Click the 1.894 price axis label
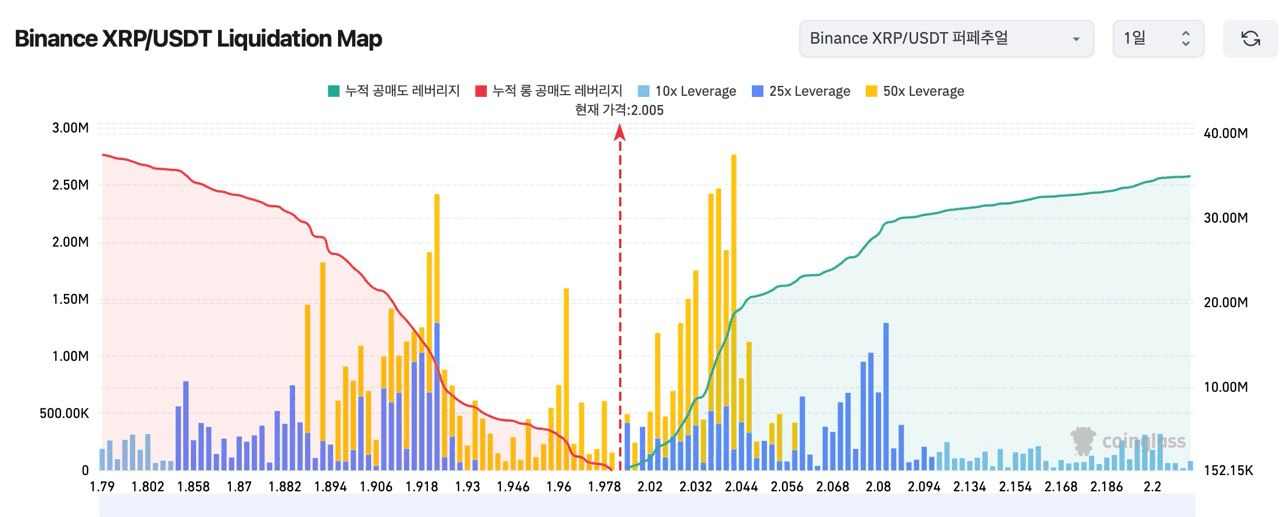Viewport: 1280px width, 517px height. click(330, 487)
